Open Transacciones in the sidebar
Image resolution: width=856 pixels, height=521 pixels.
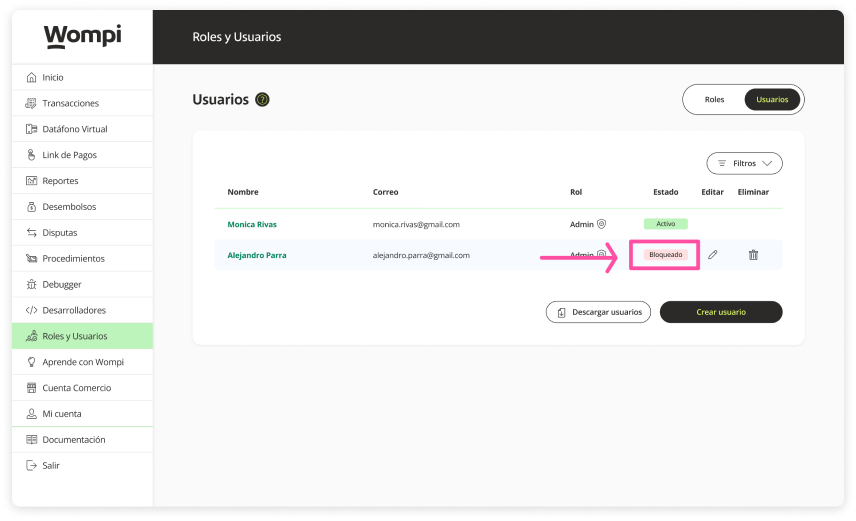coord(70,103)
